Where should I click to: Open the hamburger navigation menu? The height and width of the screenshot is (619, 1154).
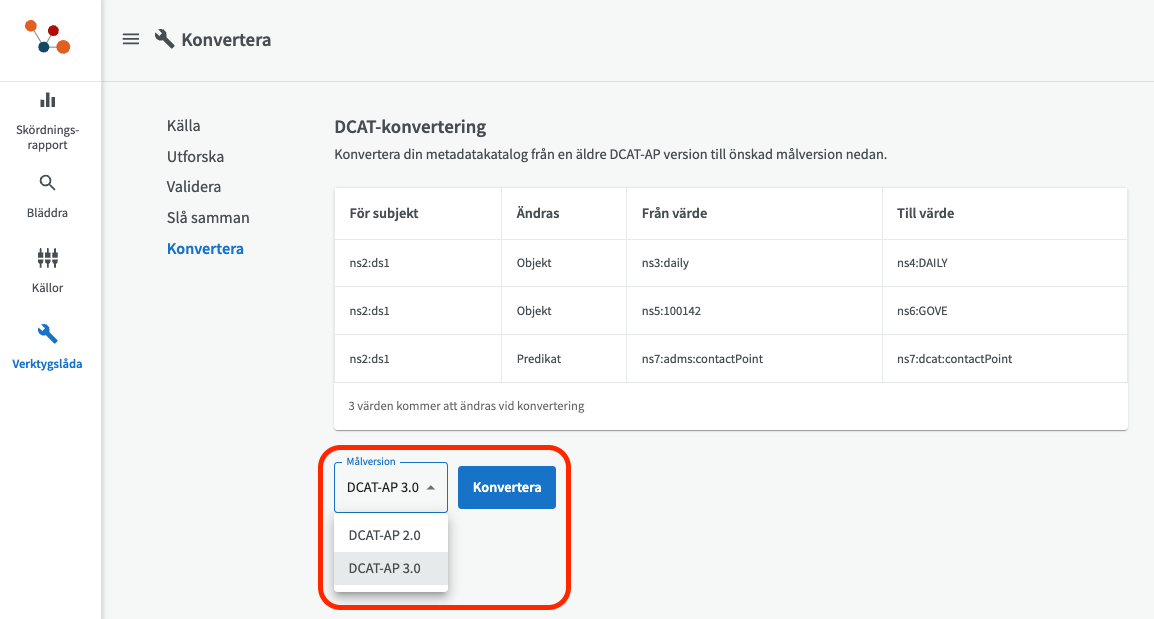130,39
